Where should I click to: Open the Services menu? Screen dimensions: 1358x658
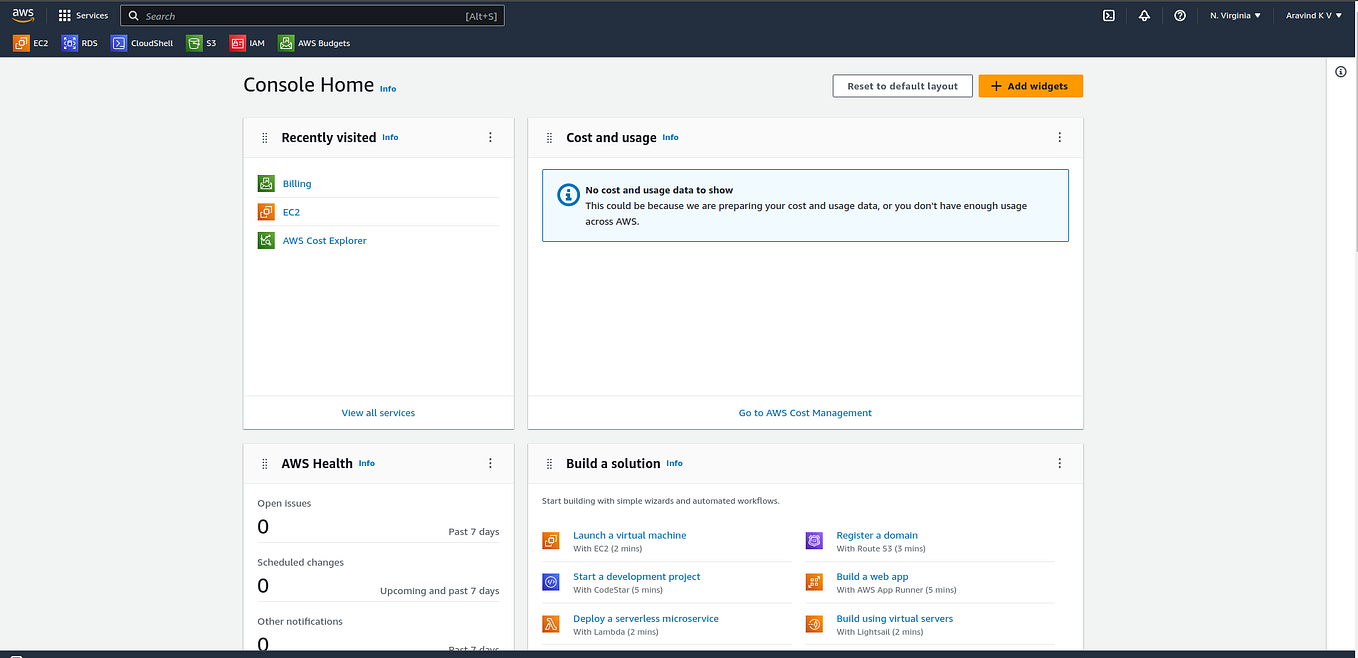[82, 14]
